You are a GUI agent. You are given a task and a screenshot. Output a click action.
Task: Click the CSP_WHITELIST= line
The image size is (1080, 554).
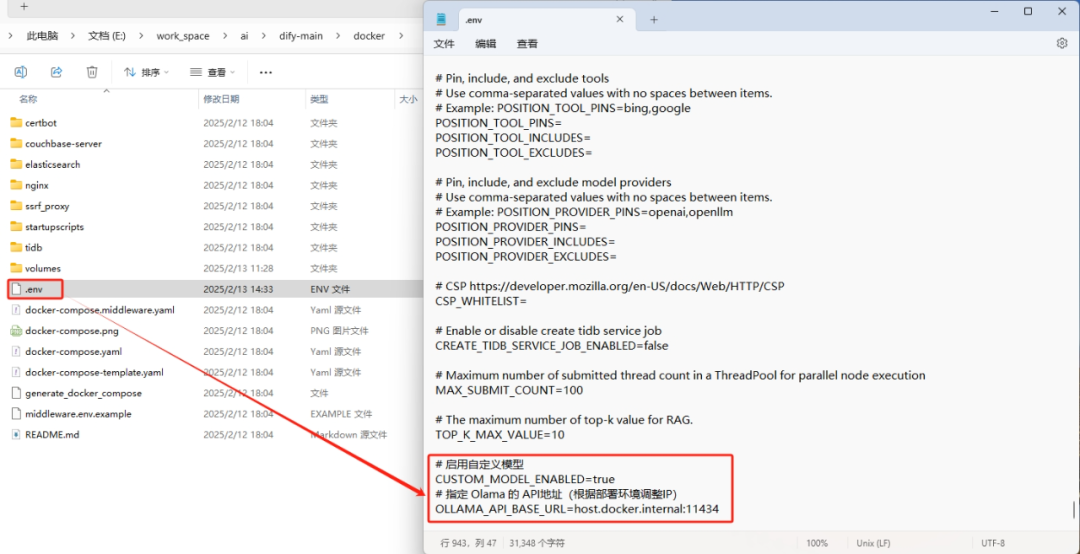(481, 301)
